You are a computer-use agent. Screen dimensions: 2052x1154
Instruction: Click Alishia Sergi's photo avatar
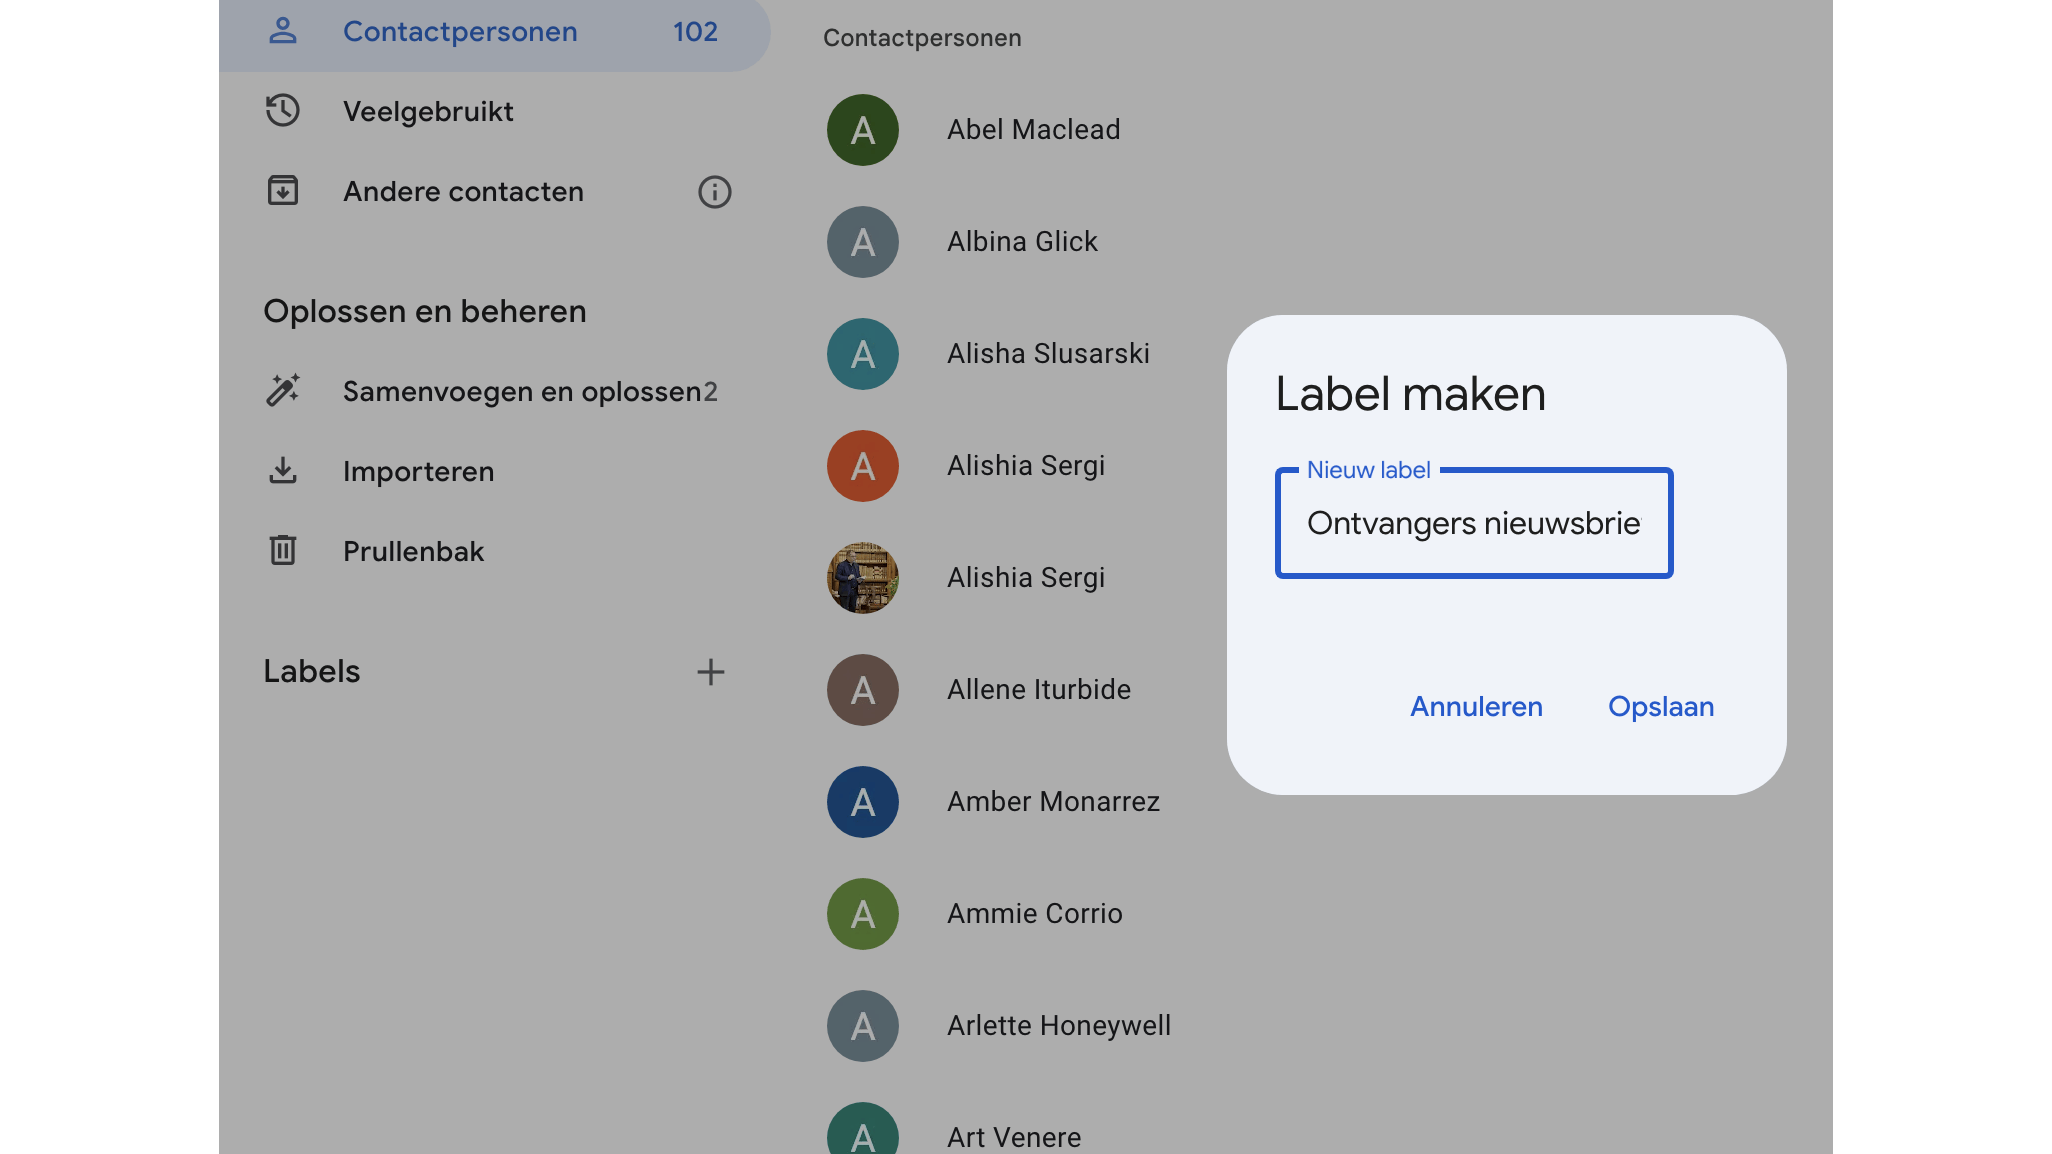[862, 578]
